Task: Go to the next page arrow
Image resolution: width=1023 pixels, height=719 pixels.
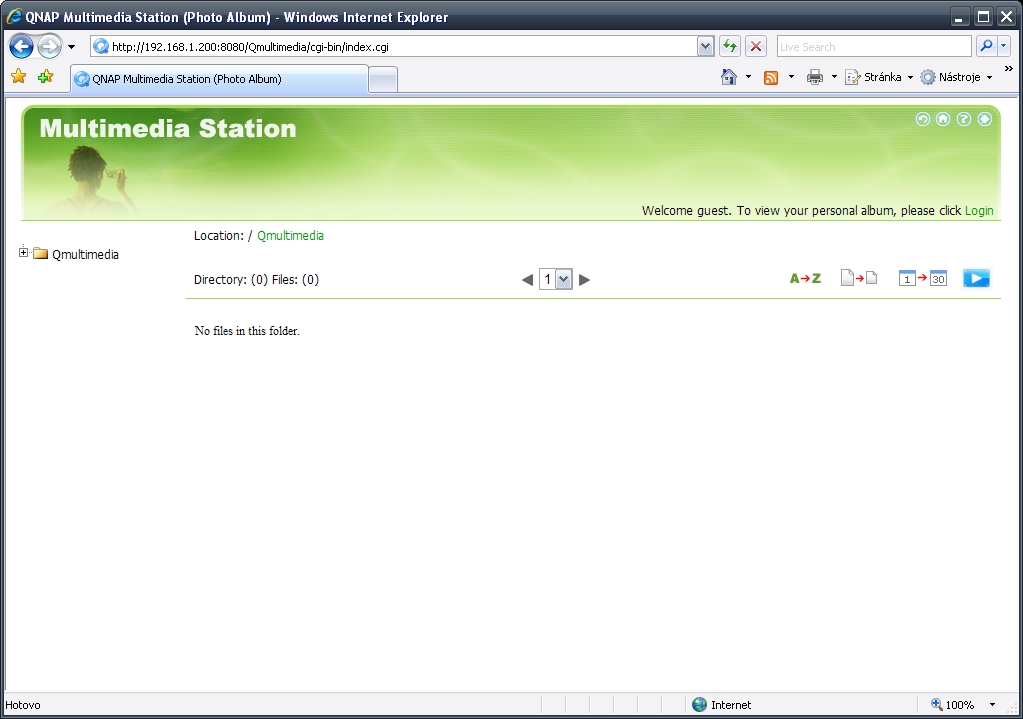Action: [x=585, y=280]
